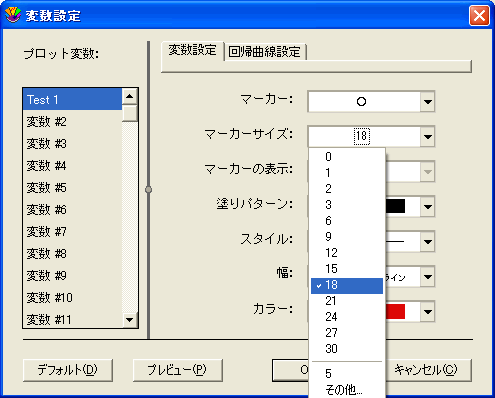The height and width of the screenshot is (398, 495).
Task: Select 変数 #11 in the list
Action: pos(72,319)
